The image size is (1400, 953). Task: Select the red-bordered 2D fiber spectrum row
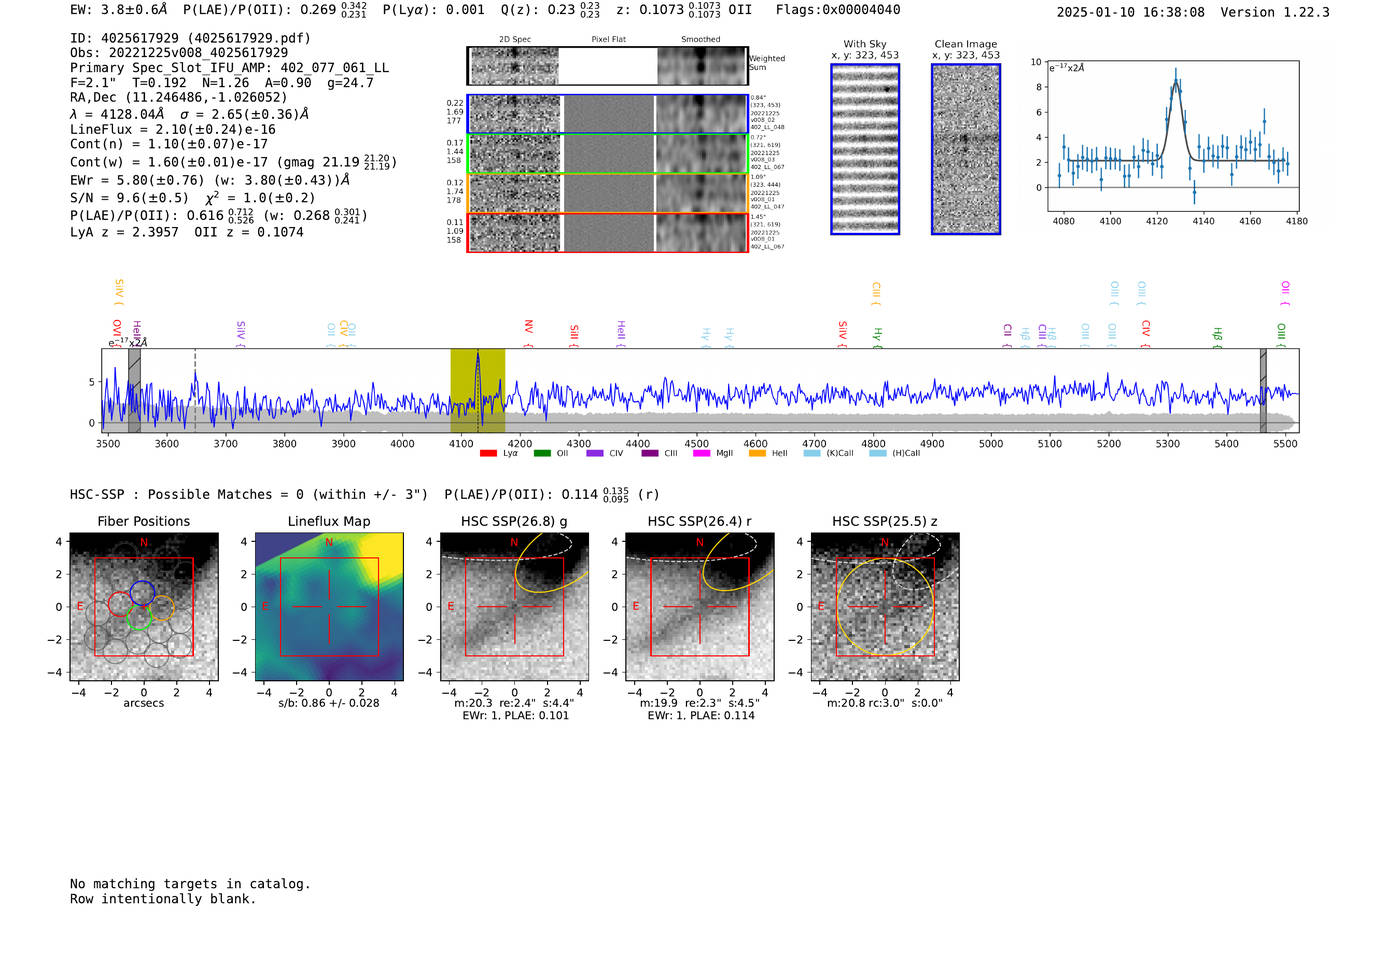[607, 232]
